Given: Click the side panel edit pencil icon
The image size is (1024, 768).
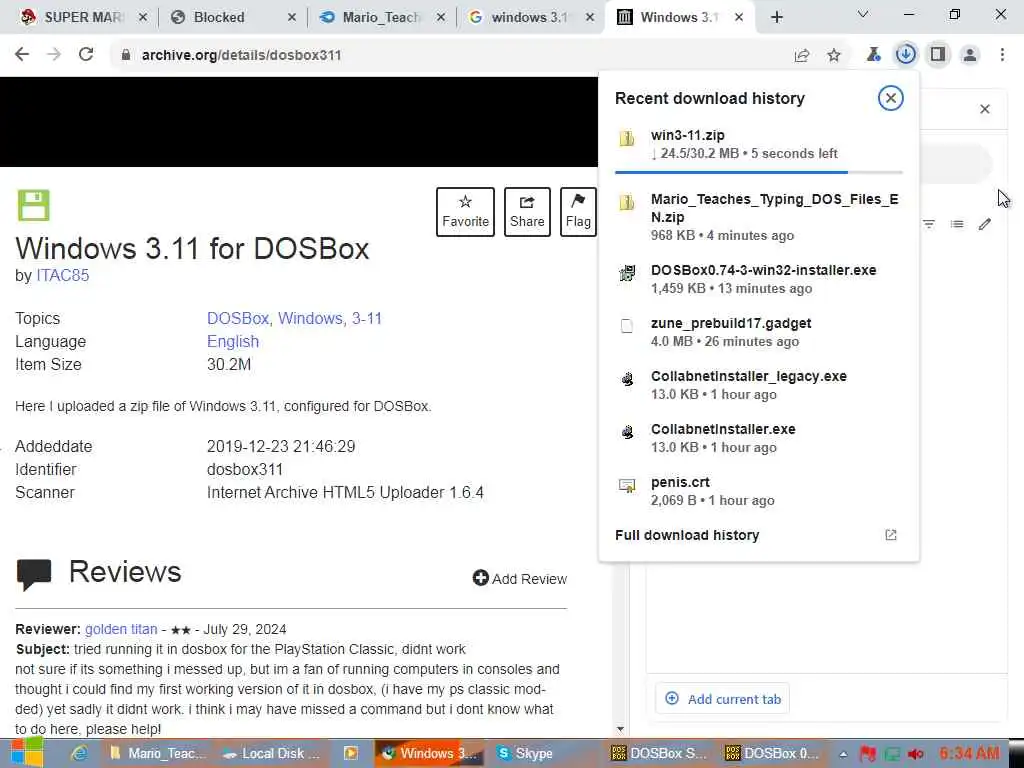Looking at the screenshot, I should tap(985, 224).
